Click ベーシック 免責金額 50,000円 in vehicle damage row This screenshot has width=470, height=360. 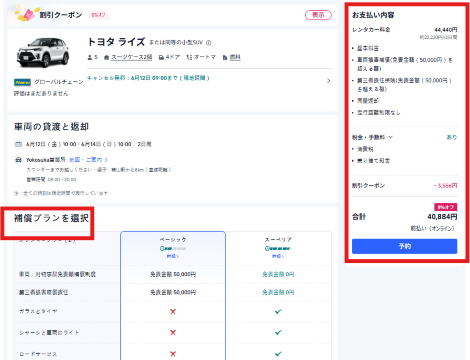(x=173, y=274)
